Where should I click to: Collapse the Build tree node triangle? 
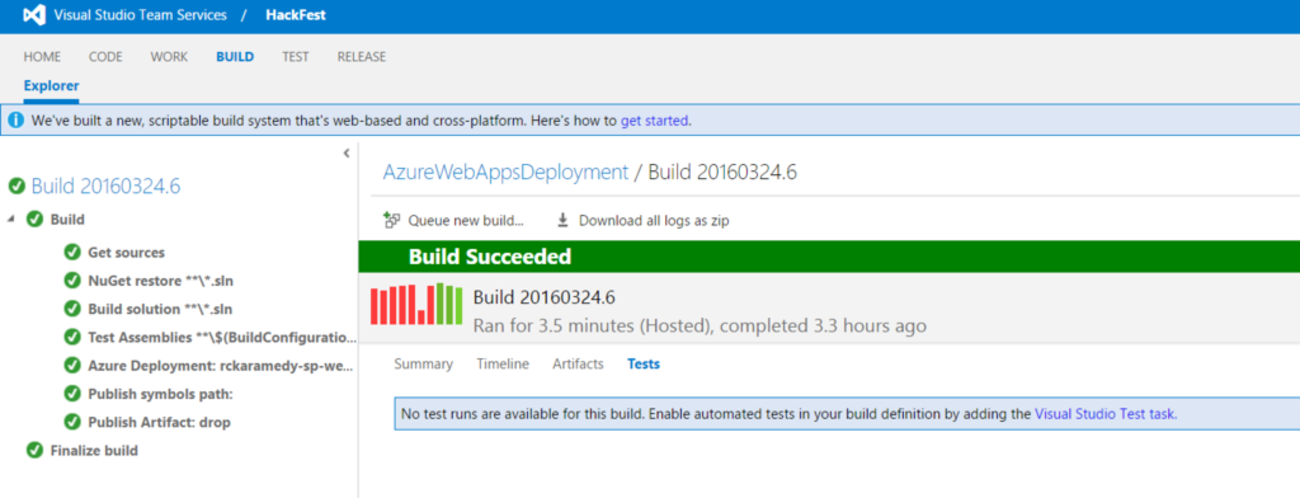tap(11, 219)
